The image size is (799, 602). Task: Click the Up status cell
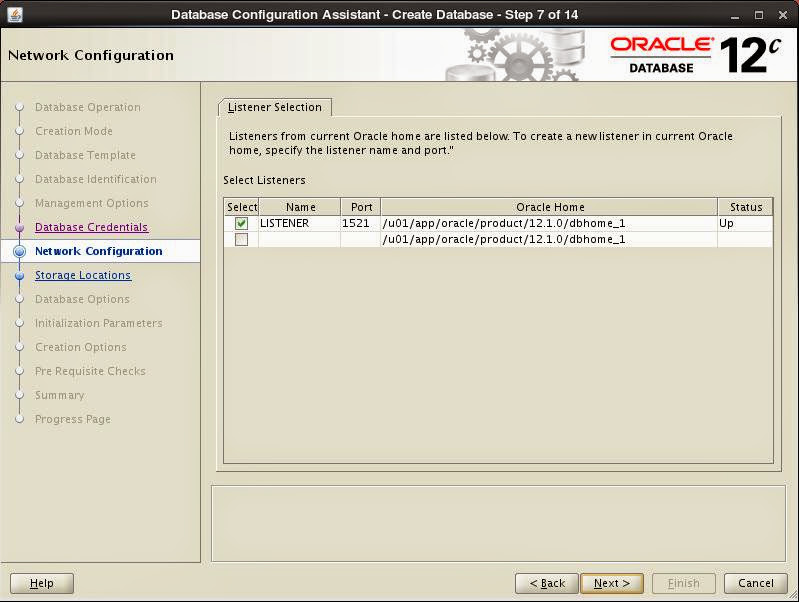pos(745,223)
